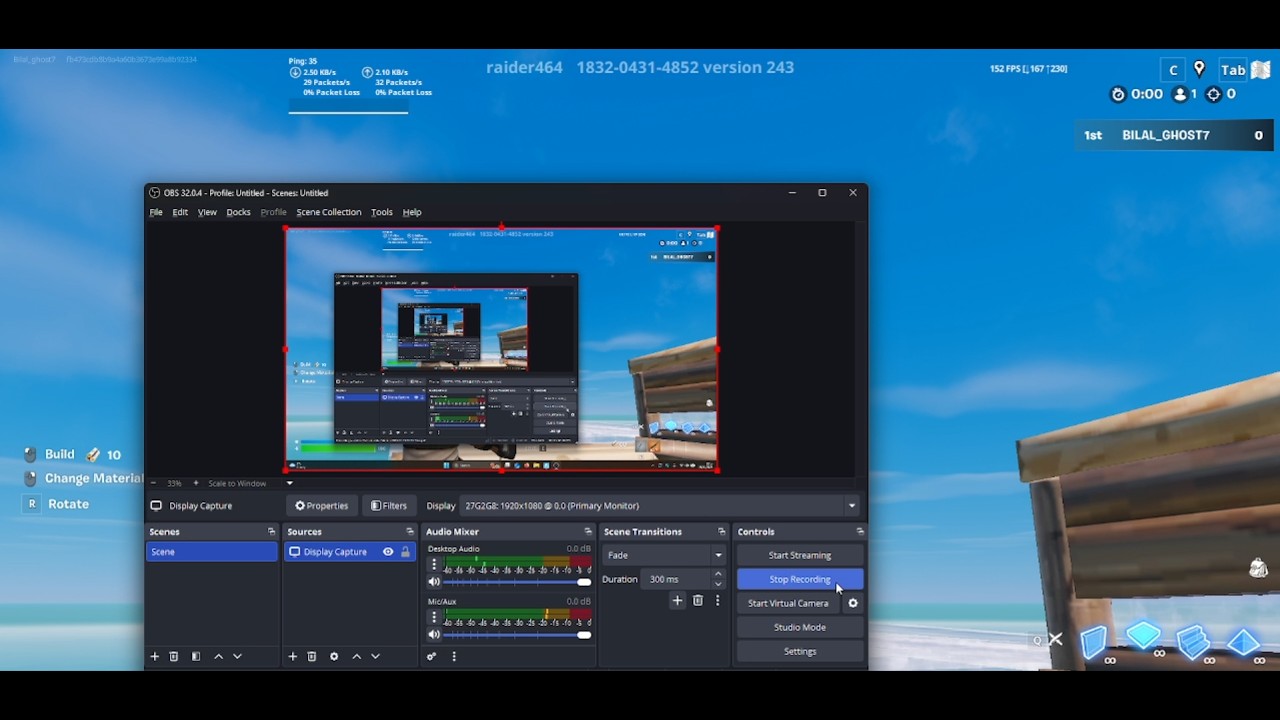This screenshot has height=720, width=1280.
Task: Open OBS Settings
Action: (800, 651)
